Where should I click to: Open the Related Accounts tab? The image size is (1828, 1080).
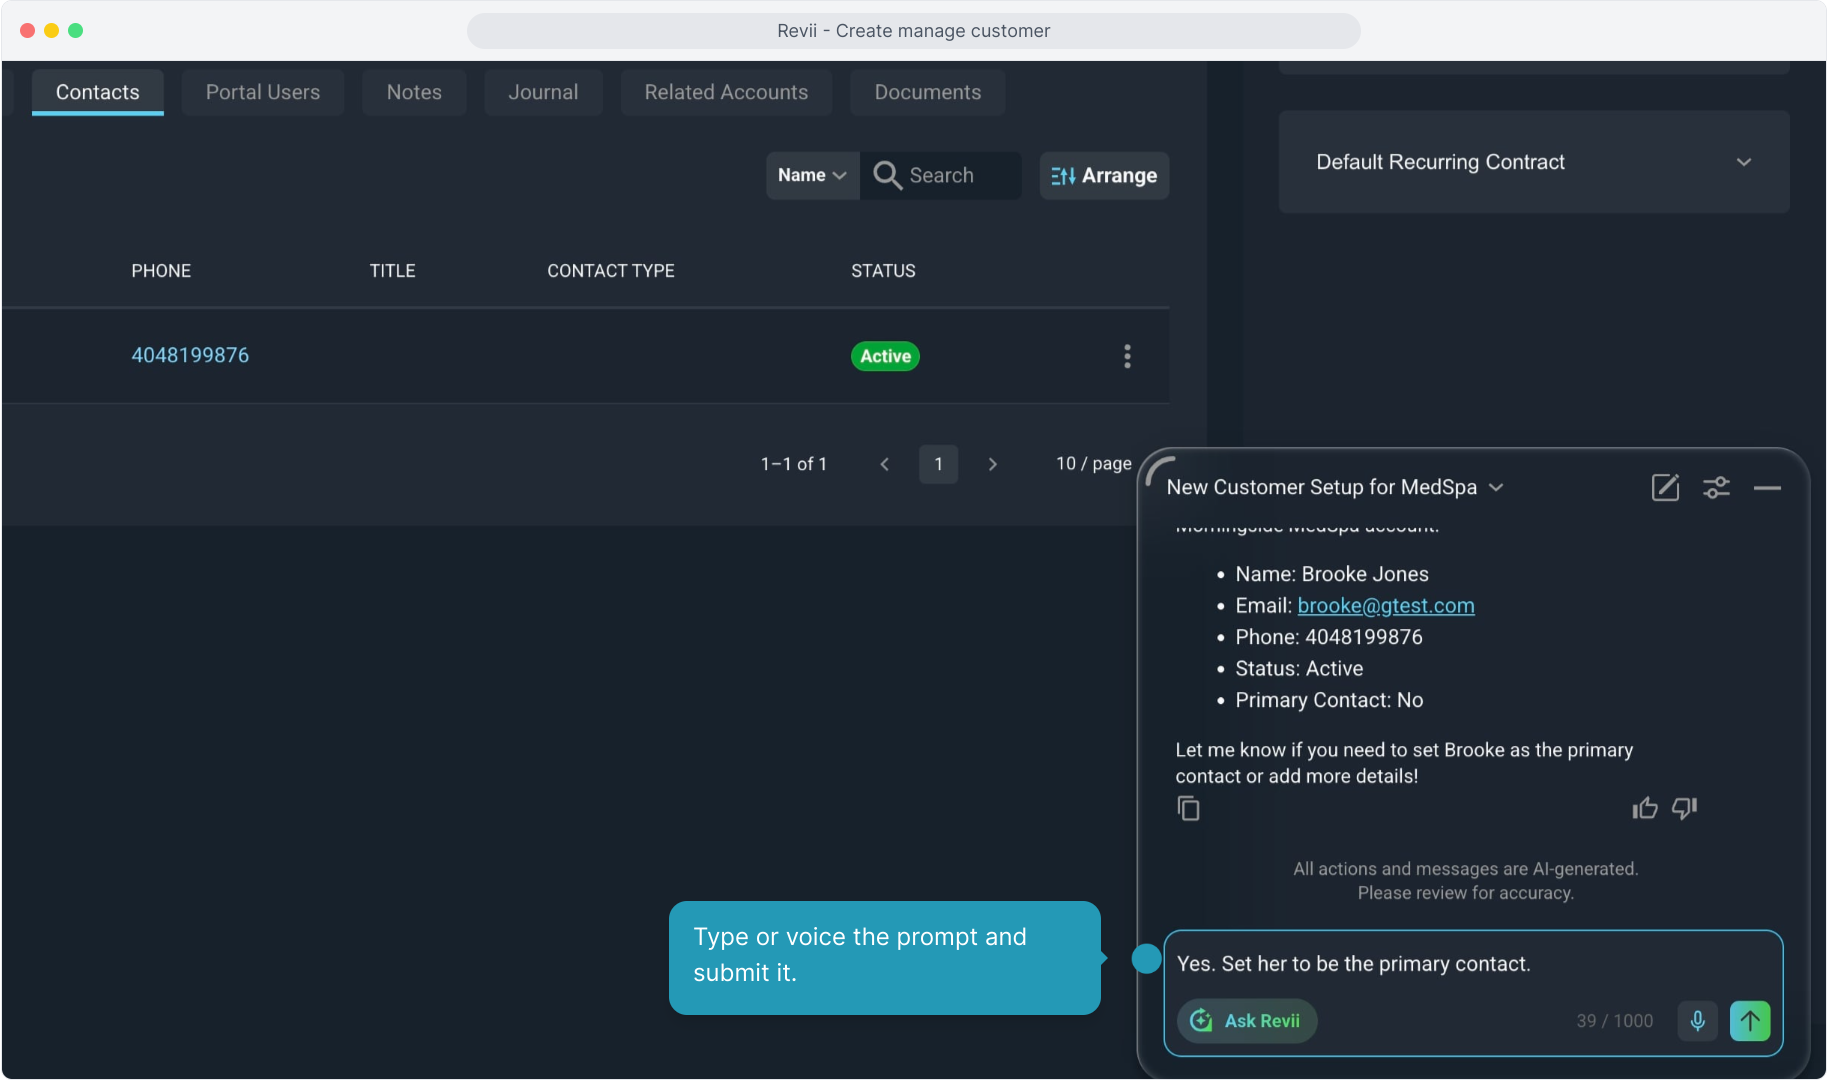(x=726, y=92)
